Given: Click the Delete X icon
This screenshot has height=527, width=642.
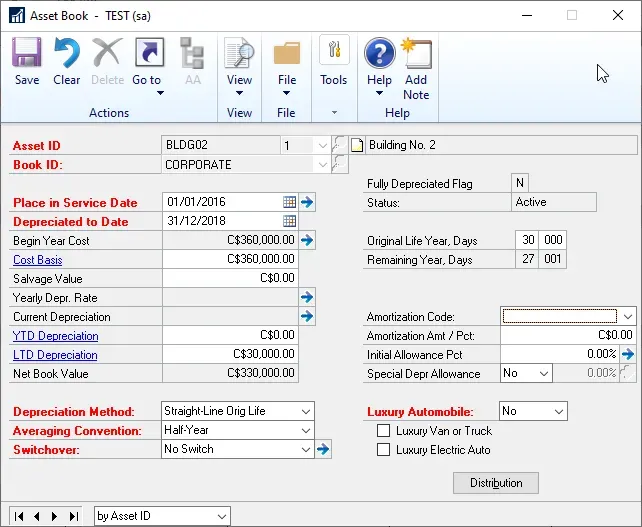Looking at the screenshot, I should pyautogui.click(x=107, y=52).
